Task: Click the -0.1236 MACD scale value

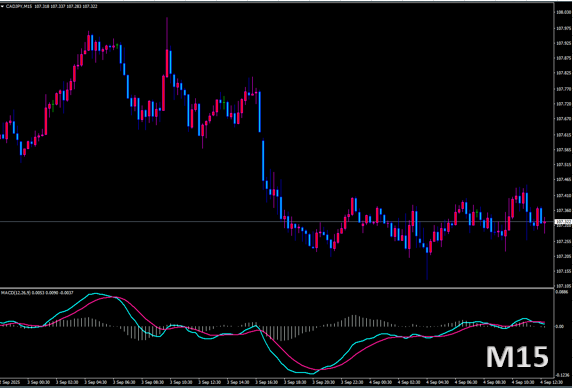Action: pos(562,375)
